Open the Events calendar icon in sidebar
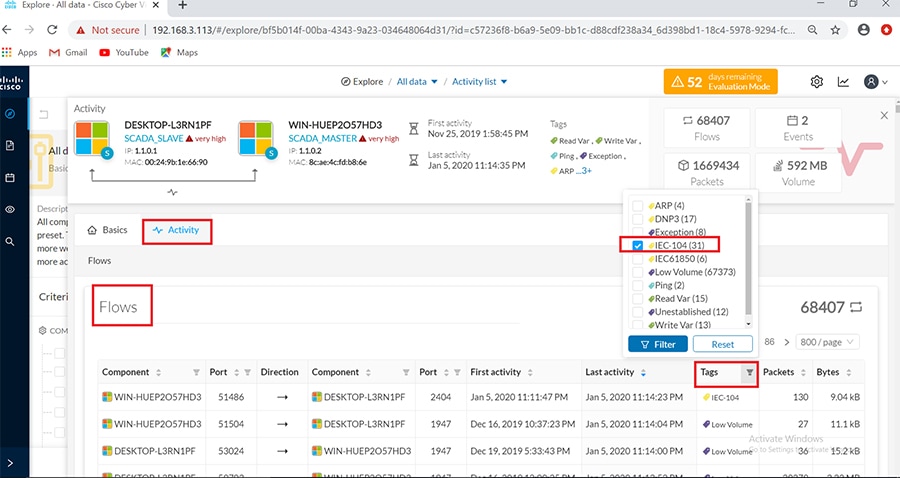Image resolution: width=900 pixels, height=478 pixels. pos(10,178)
